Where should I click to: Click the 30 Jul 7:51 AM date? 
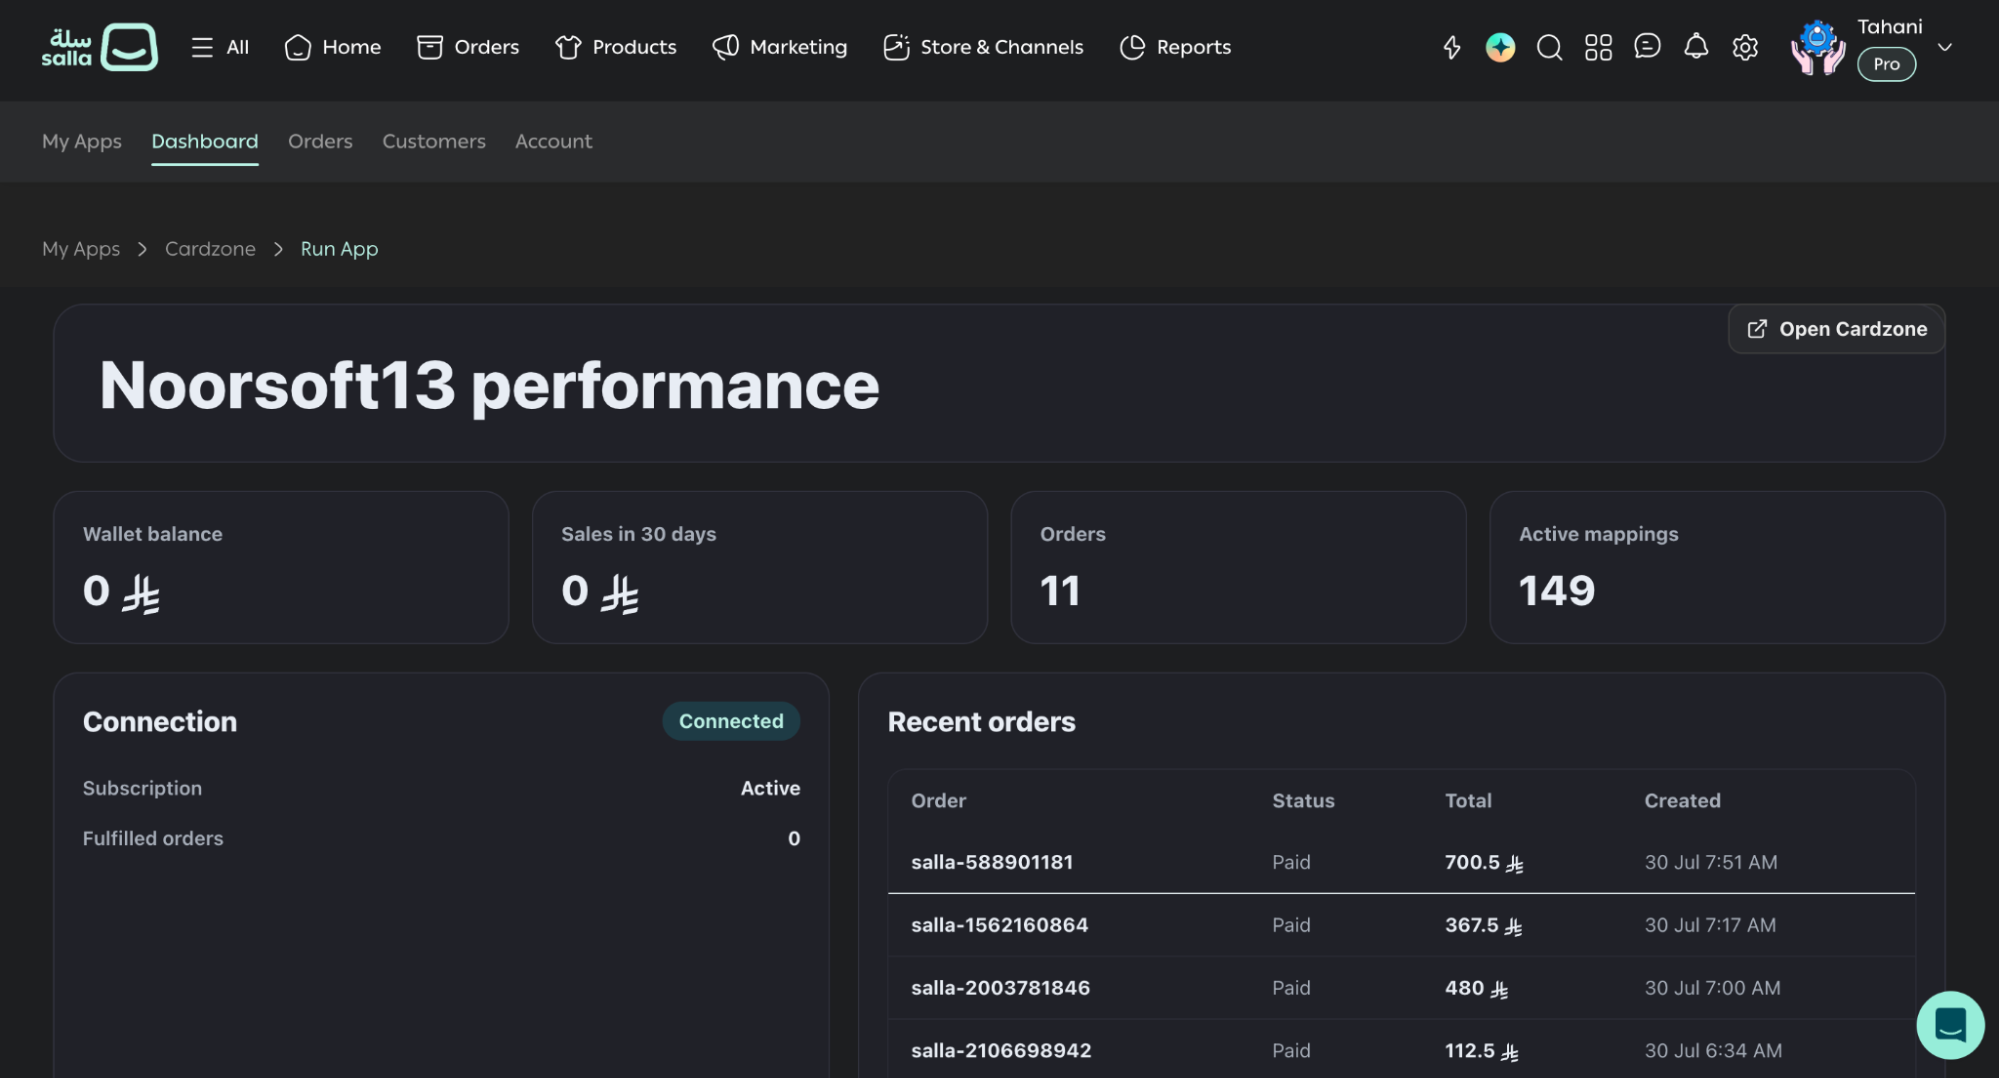click(1711, 862)
